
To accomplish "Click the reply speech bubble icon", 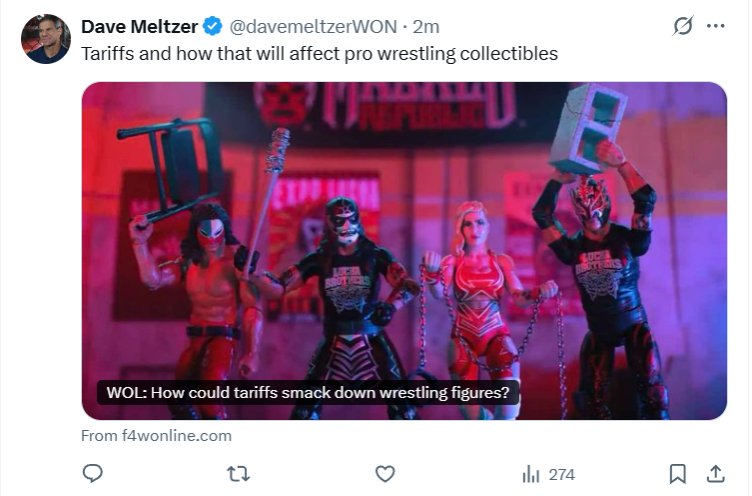I will (93, 473).
